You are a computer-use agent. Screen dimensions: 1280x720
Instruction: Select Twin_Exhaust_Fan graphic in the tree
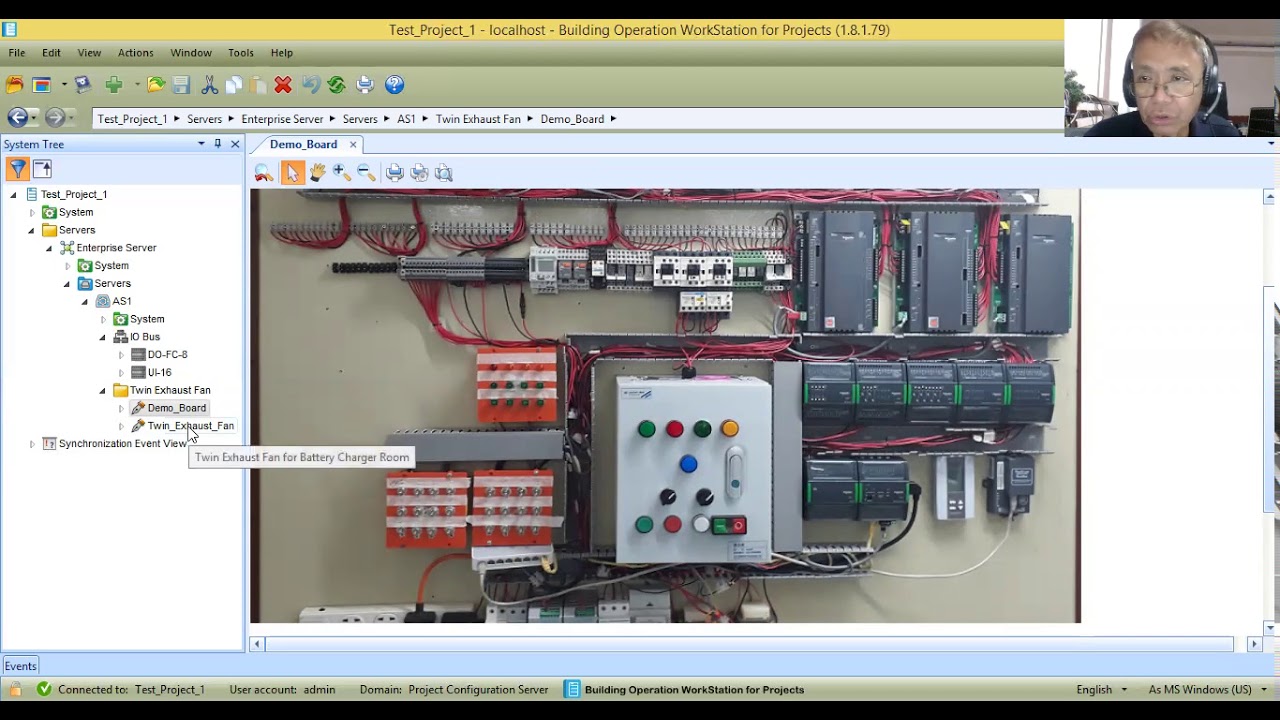coord(191,426)
